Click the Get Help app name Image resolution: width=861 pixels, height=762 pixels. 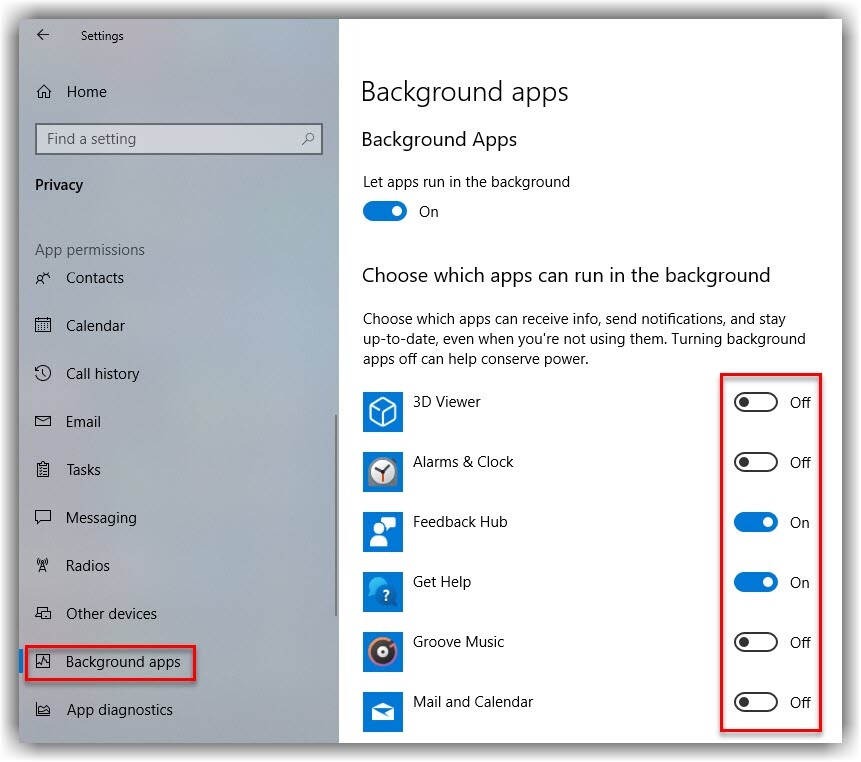441,582
